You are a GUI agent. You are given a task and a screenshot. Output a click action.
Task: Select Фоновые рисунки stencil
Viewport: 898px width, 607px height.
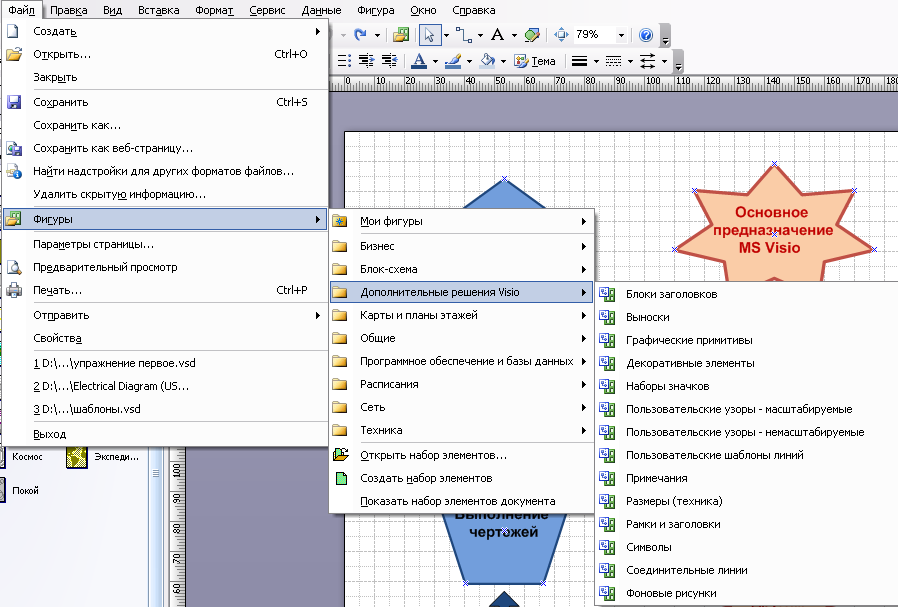[671, 593]
